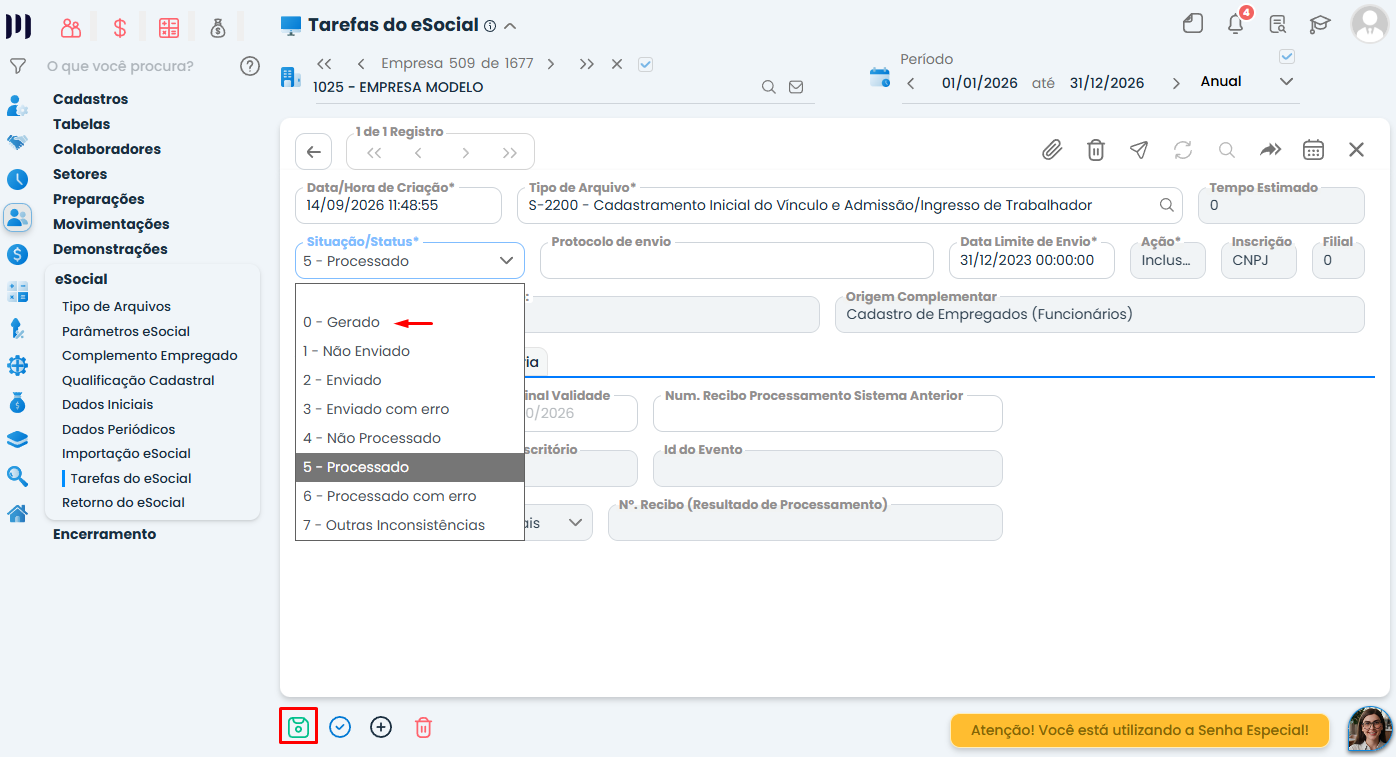
Task: Click the gray trash icon in record toolbar
Action: tap(1096, 150)
